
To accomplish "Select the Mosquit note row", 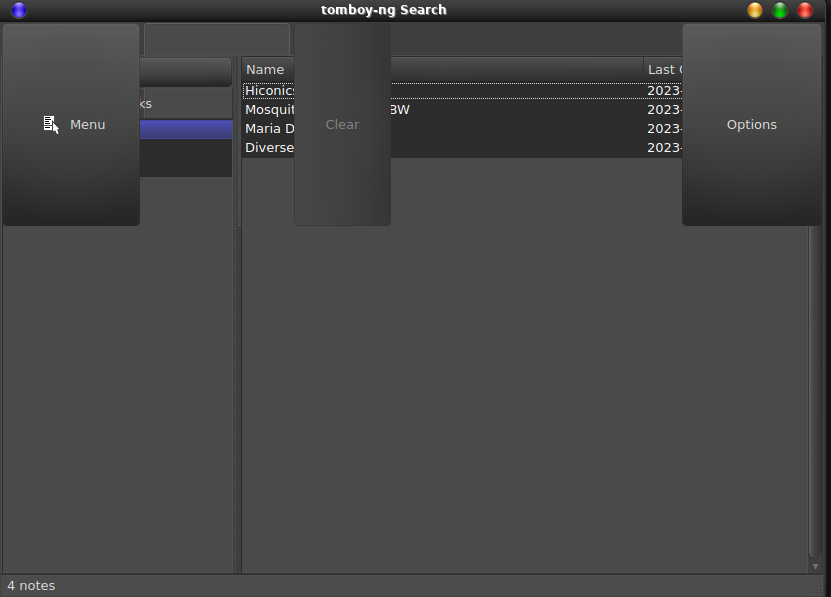I will (462, 110).
